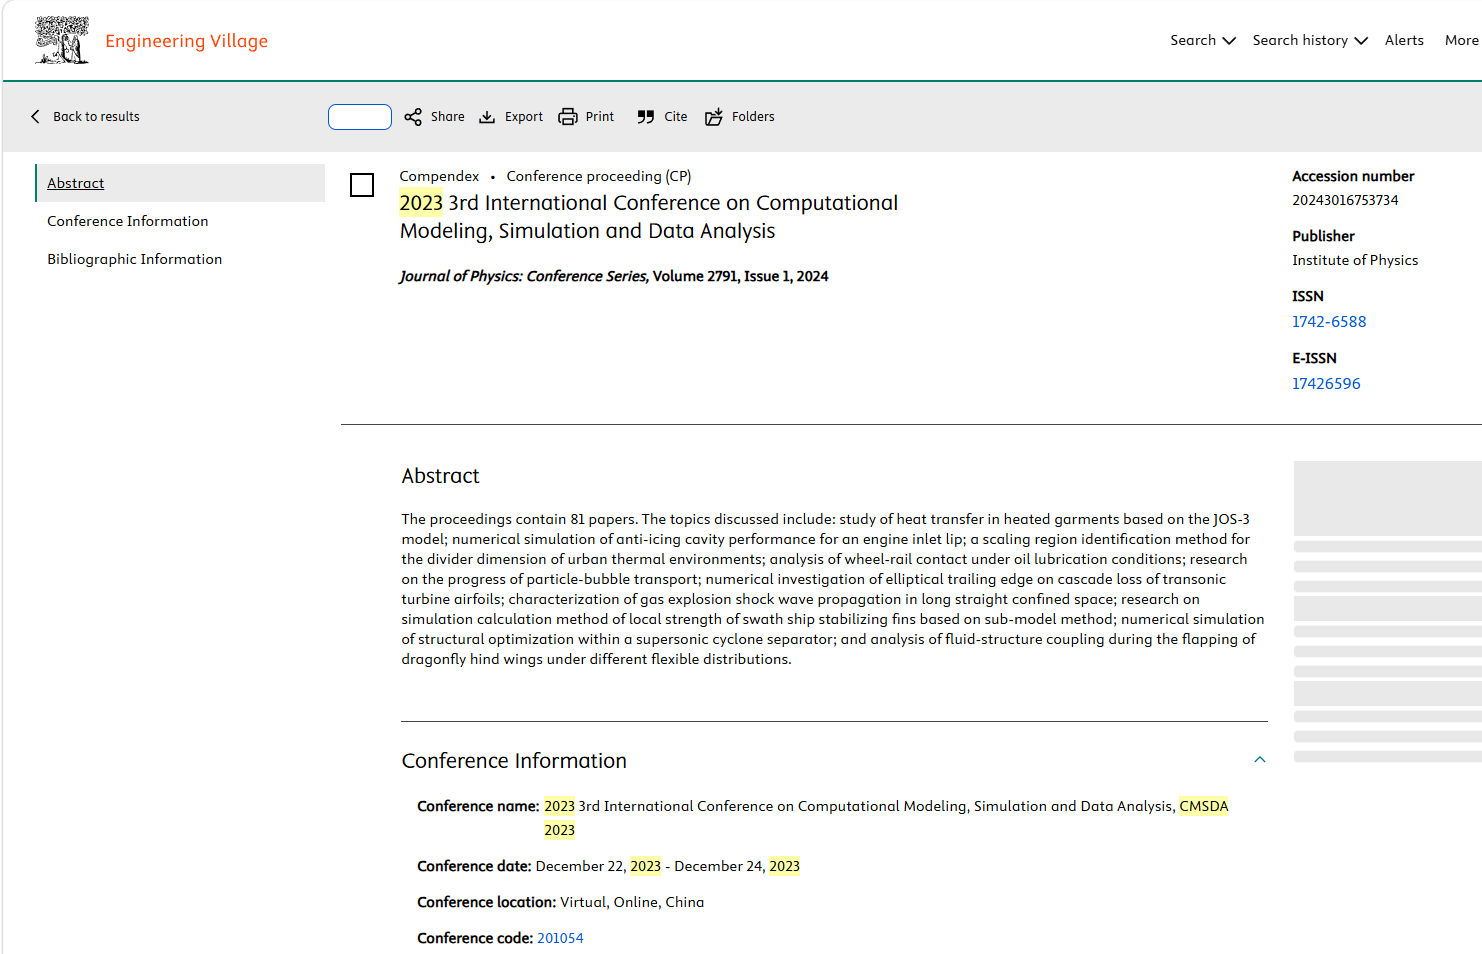Image resolution: width=1482 pixels, height=954 pixels.
Task: Open the Search history dropdown
Action: (1310, 40)
